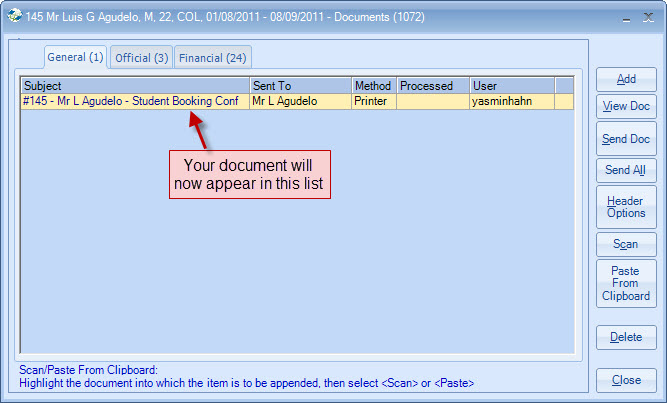Image resolution: width=667 pixels, height=403 pixels.
Task: Open the Financial (24) tab
Action: click(213, 58)
